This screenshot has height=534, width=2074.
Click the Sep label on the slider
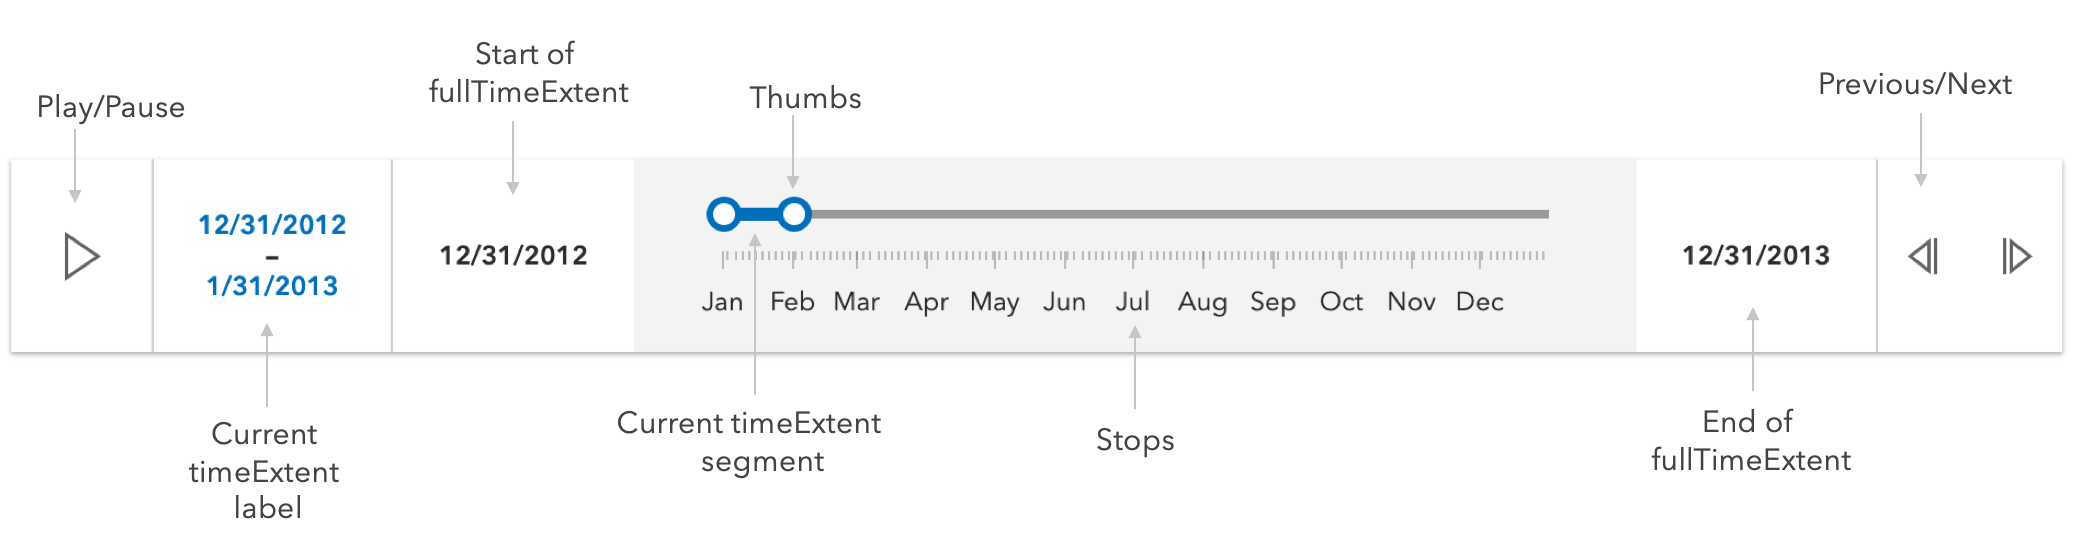point(1272,301)
